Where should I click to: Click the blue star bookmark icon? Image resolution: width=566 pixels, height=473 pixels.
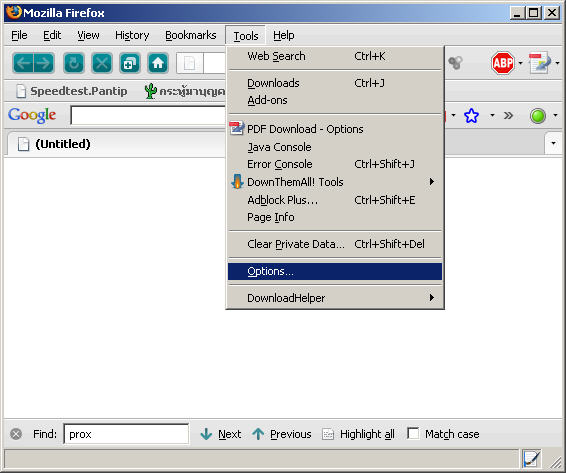pos(471,116)
